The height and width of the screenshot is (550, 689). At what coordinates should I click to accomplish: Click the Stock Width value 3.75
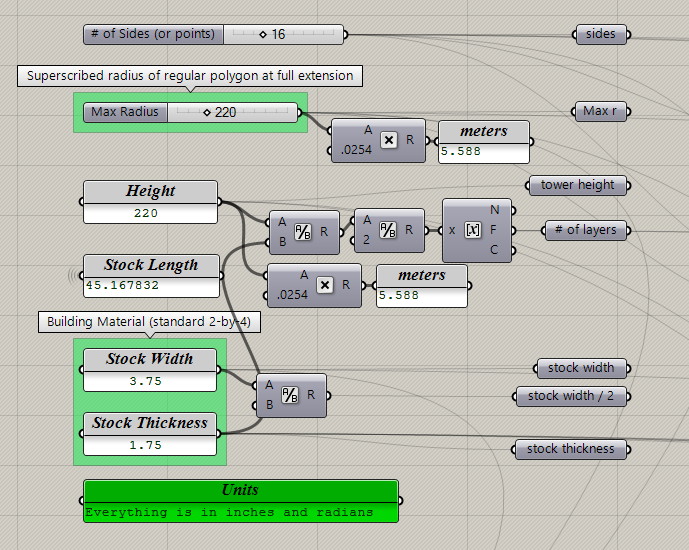tap(146, 381)
